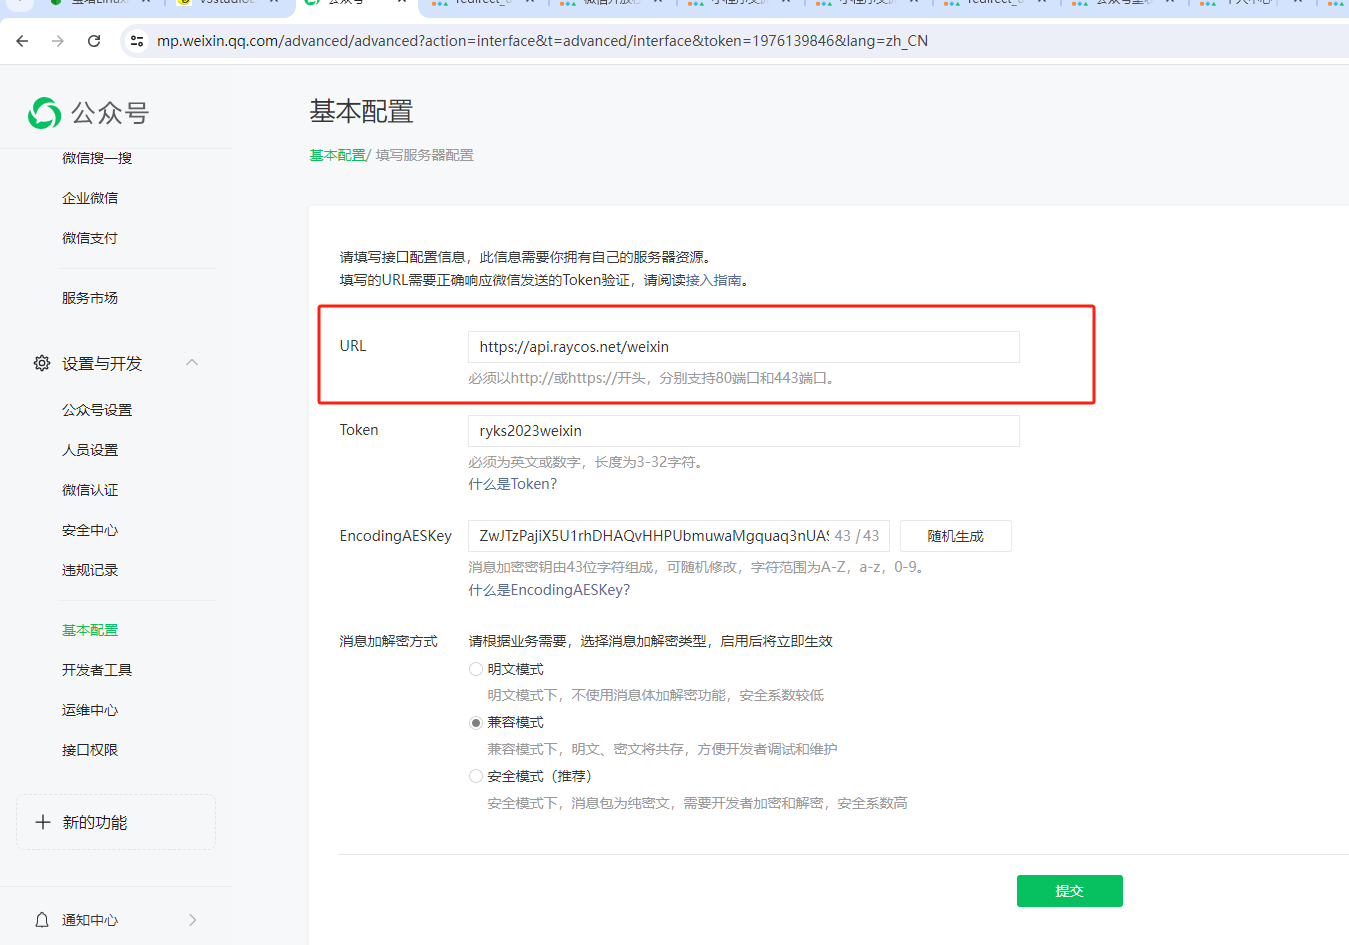Viewport: 1349px width, 945px height.
Task: Open 微信认证 in the sidebar
Action: pos(90,490)
